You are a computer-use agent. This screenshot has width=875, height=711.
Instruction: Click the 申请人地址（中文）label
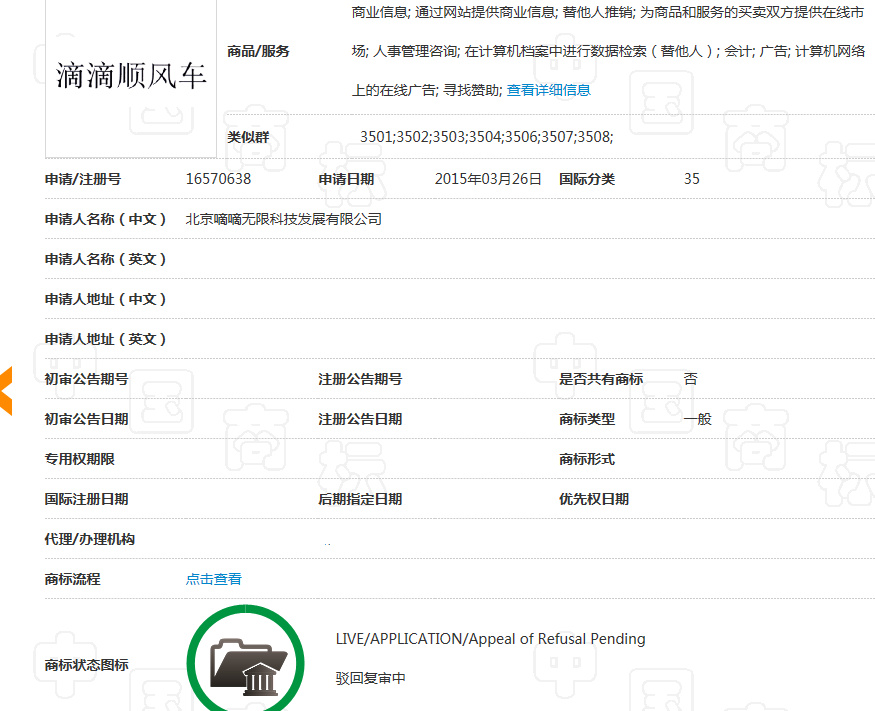click(105, 299)
